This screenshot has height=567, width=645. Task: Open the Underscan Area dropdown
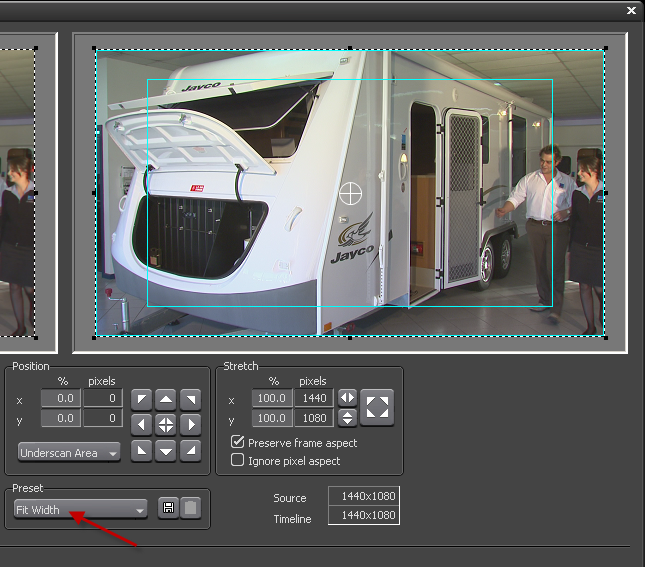69,453
